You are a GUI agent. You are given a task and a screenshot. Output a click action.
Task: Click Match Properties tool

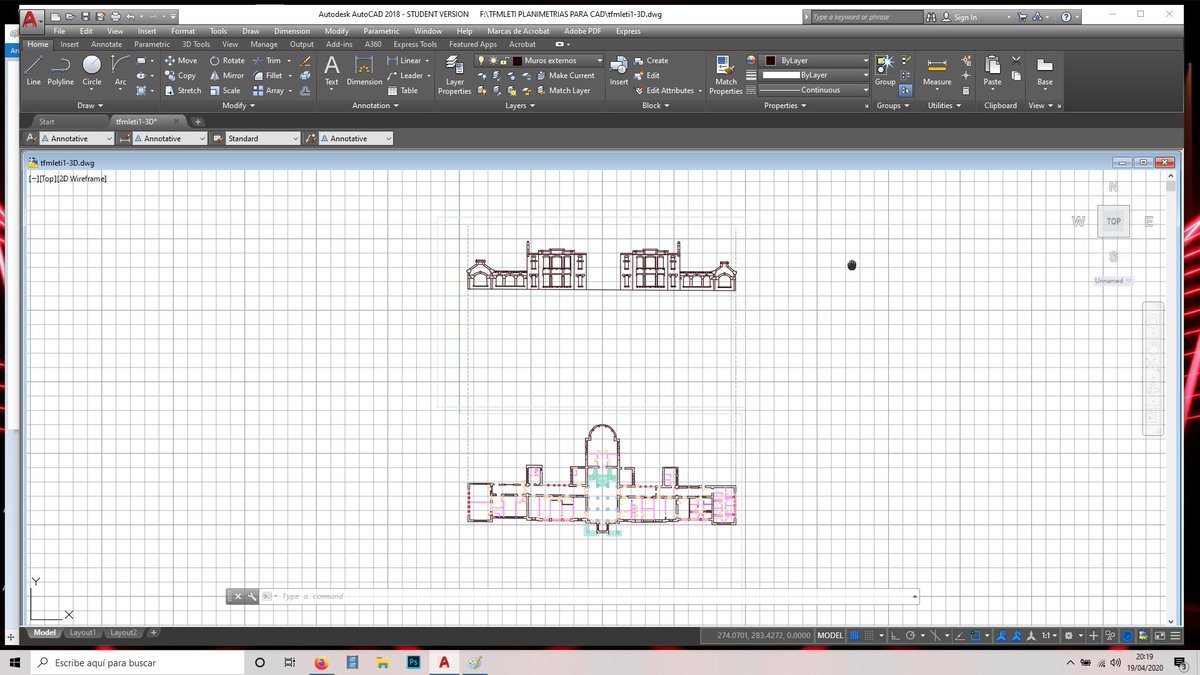coord(726,73)
